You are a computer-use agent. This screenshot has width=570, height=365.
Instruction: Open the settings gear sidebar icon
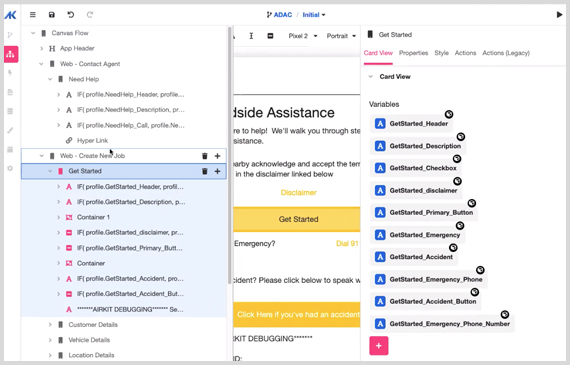pyautogui.click(x=10, y=168)
